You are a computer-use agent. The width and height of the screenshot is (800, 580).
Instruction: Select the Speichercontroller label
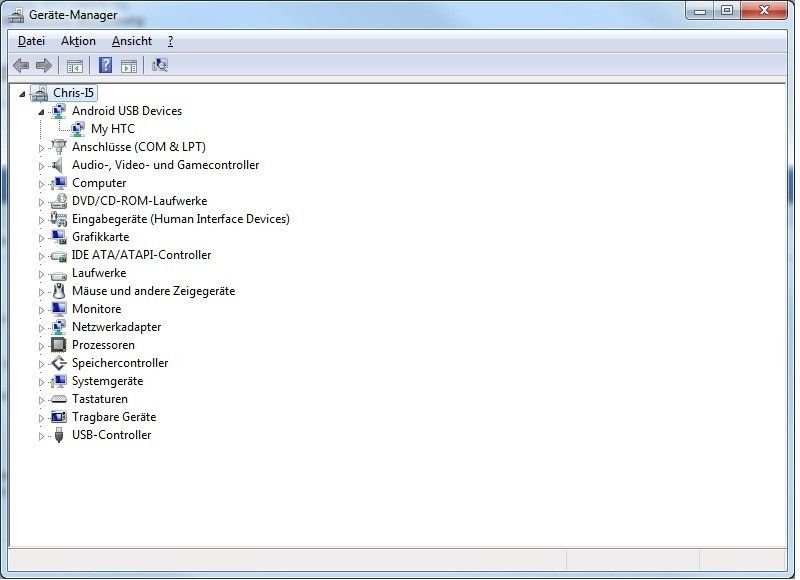tap(120, 363)
